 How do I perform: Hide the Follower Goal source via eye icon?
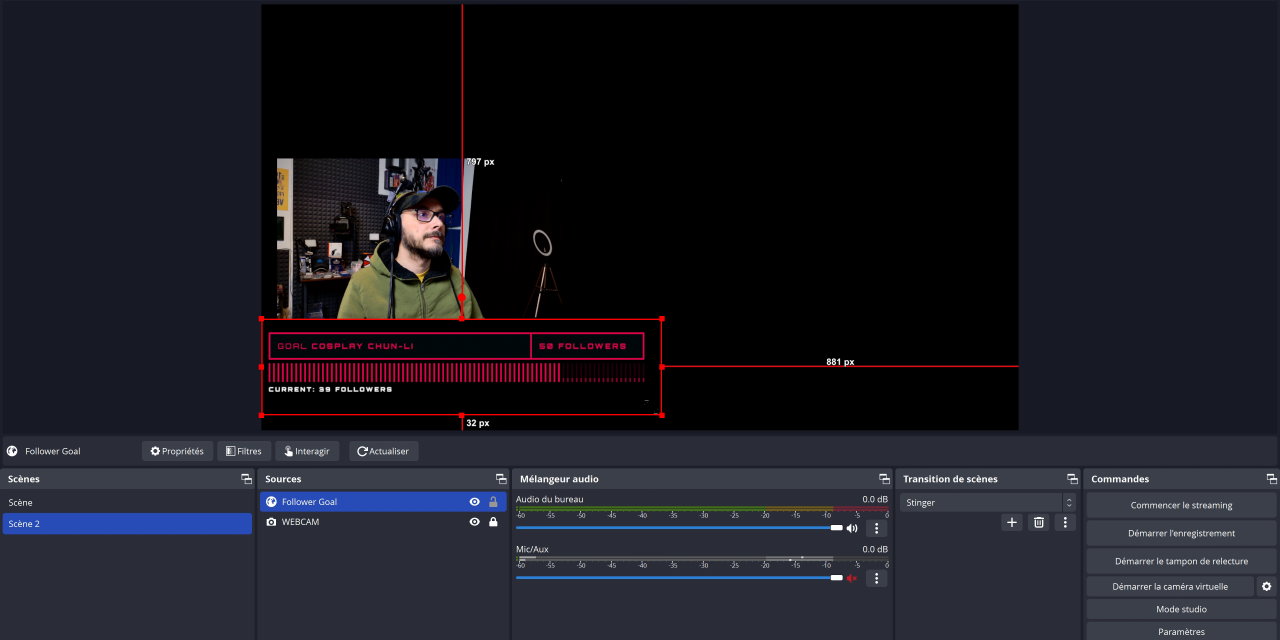(x=474, y=502)
